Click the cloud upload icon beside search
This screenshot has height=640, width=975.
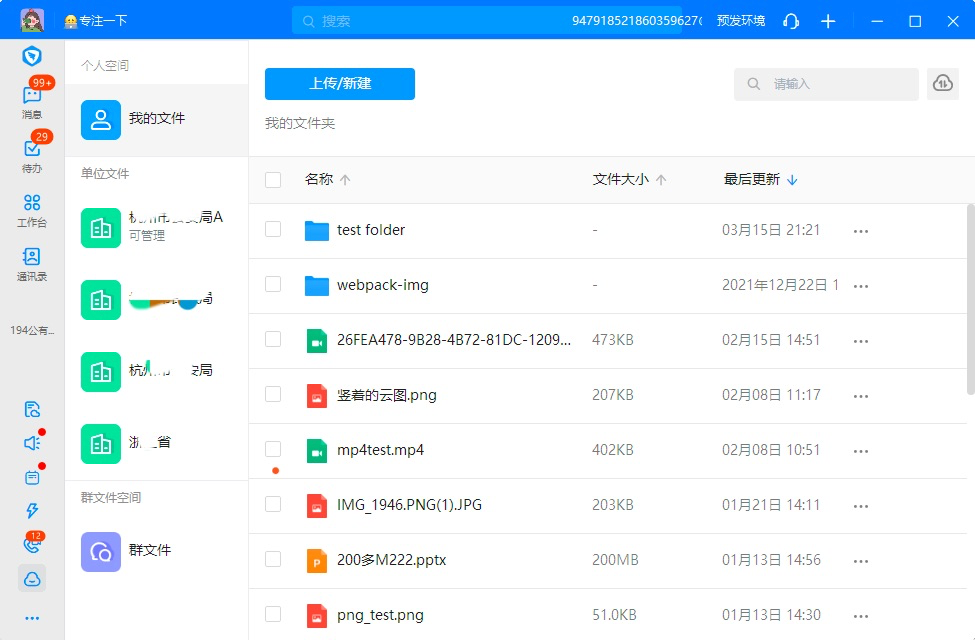(942, 84)
